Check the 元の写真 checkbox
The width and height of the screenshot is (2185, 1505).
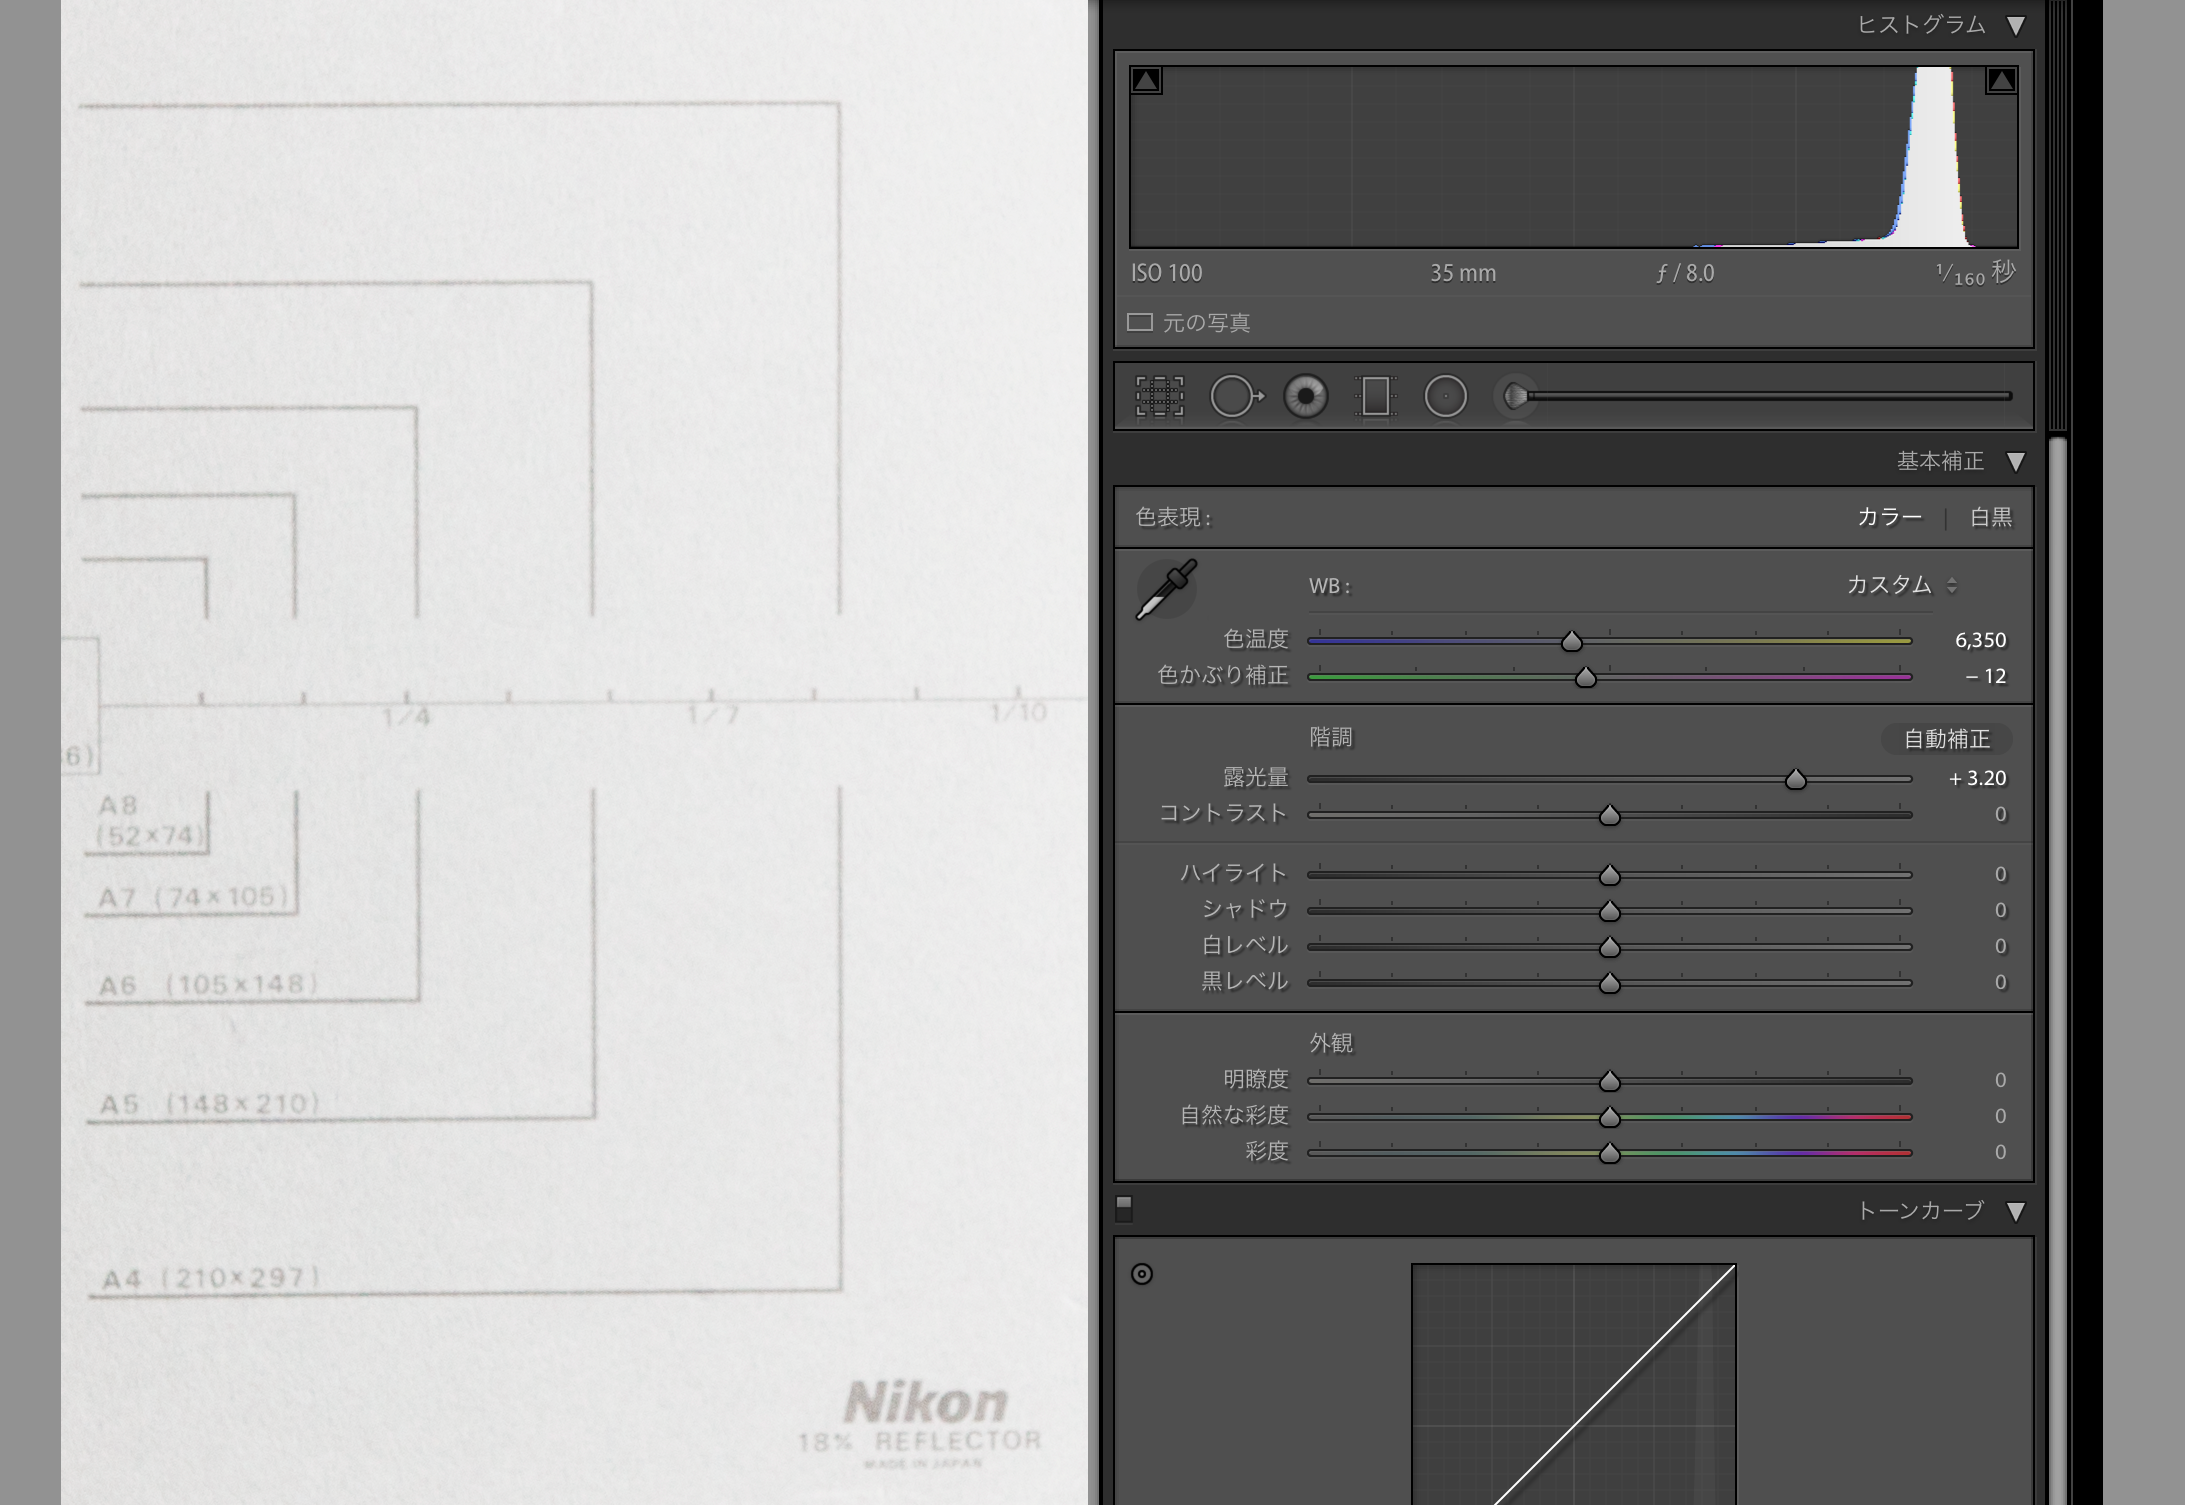1140,322
